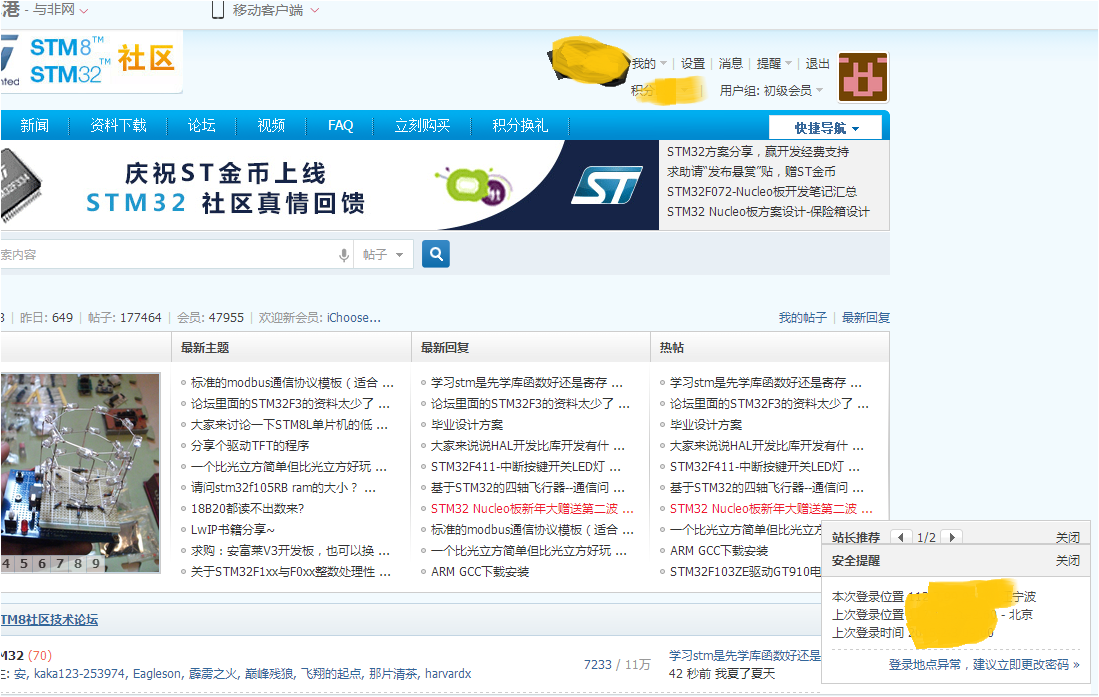The image size is (1099, 697).
Task: Select slide number 9 on slideshow
Action: coord(95,563)
